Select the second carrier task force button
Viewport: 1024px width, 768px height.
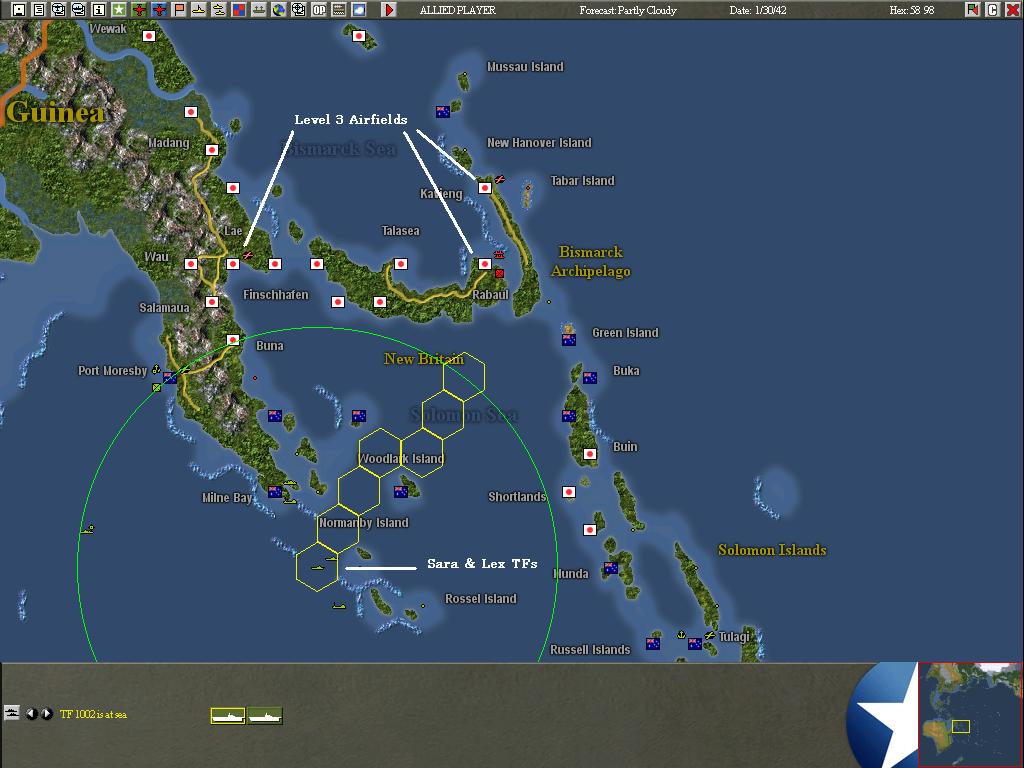click(x=265, y=716)
